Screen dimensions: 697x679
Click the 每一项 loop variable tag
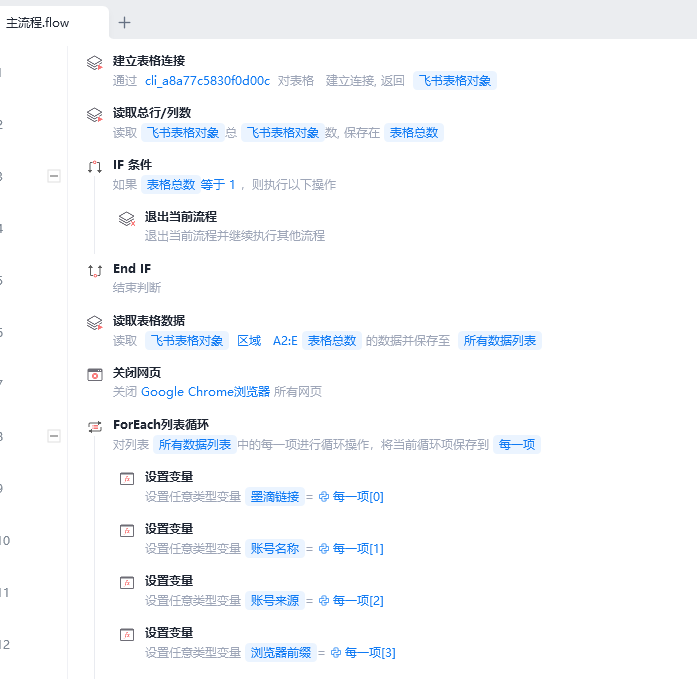click(x=517, y=445)
